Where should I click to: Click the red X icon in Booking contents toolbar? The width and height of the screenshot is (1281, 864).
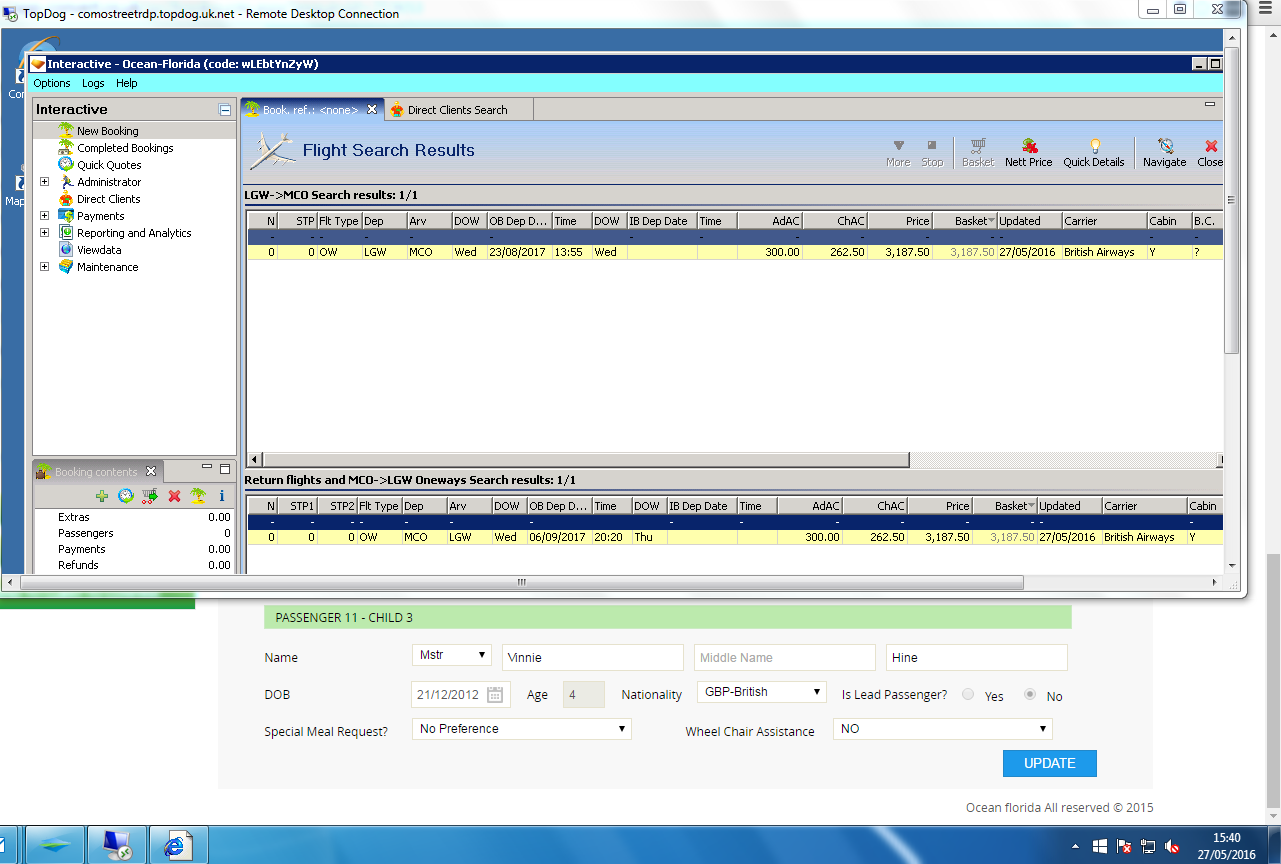coord(174,496)
